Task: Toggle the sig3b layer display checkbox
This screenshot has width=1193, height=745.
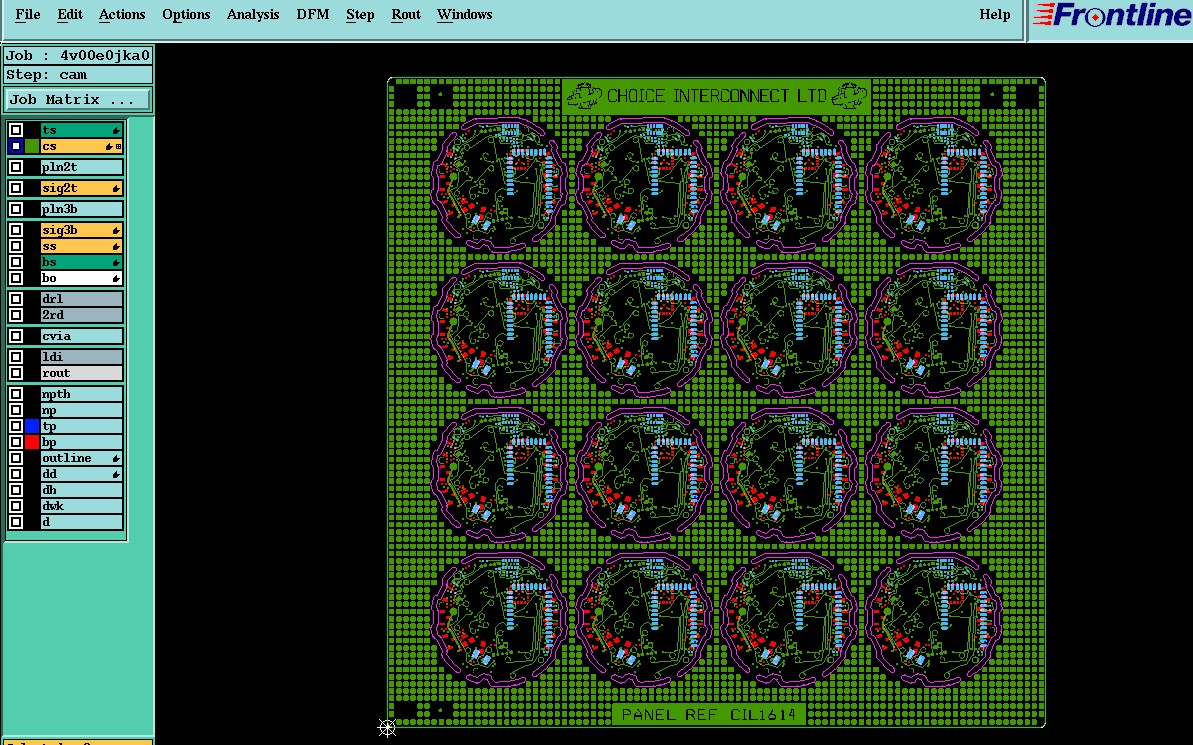Action: point(16,230)
